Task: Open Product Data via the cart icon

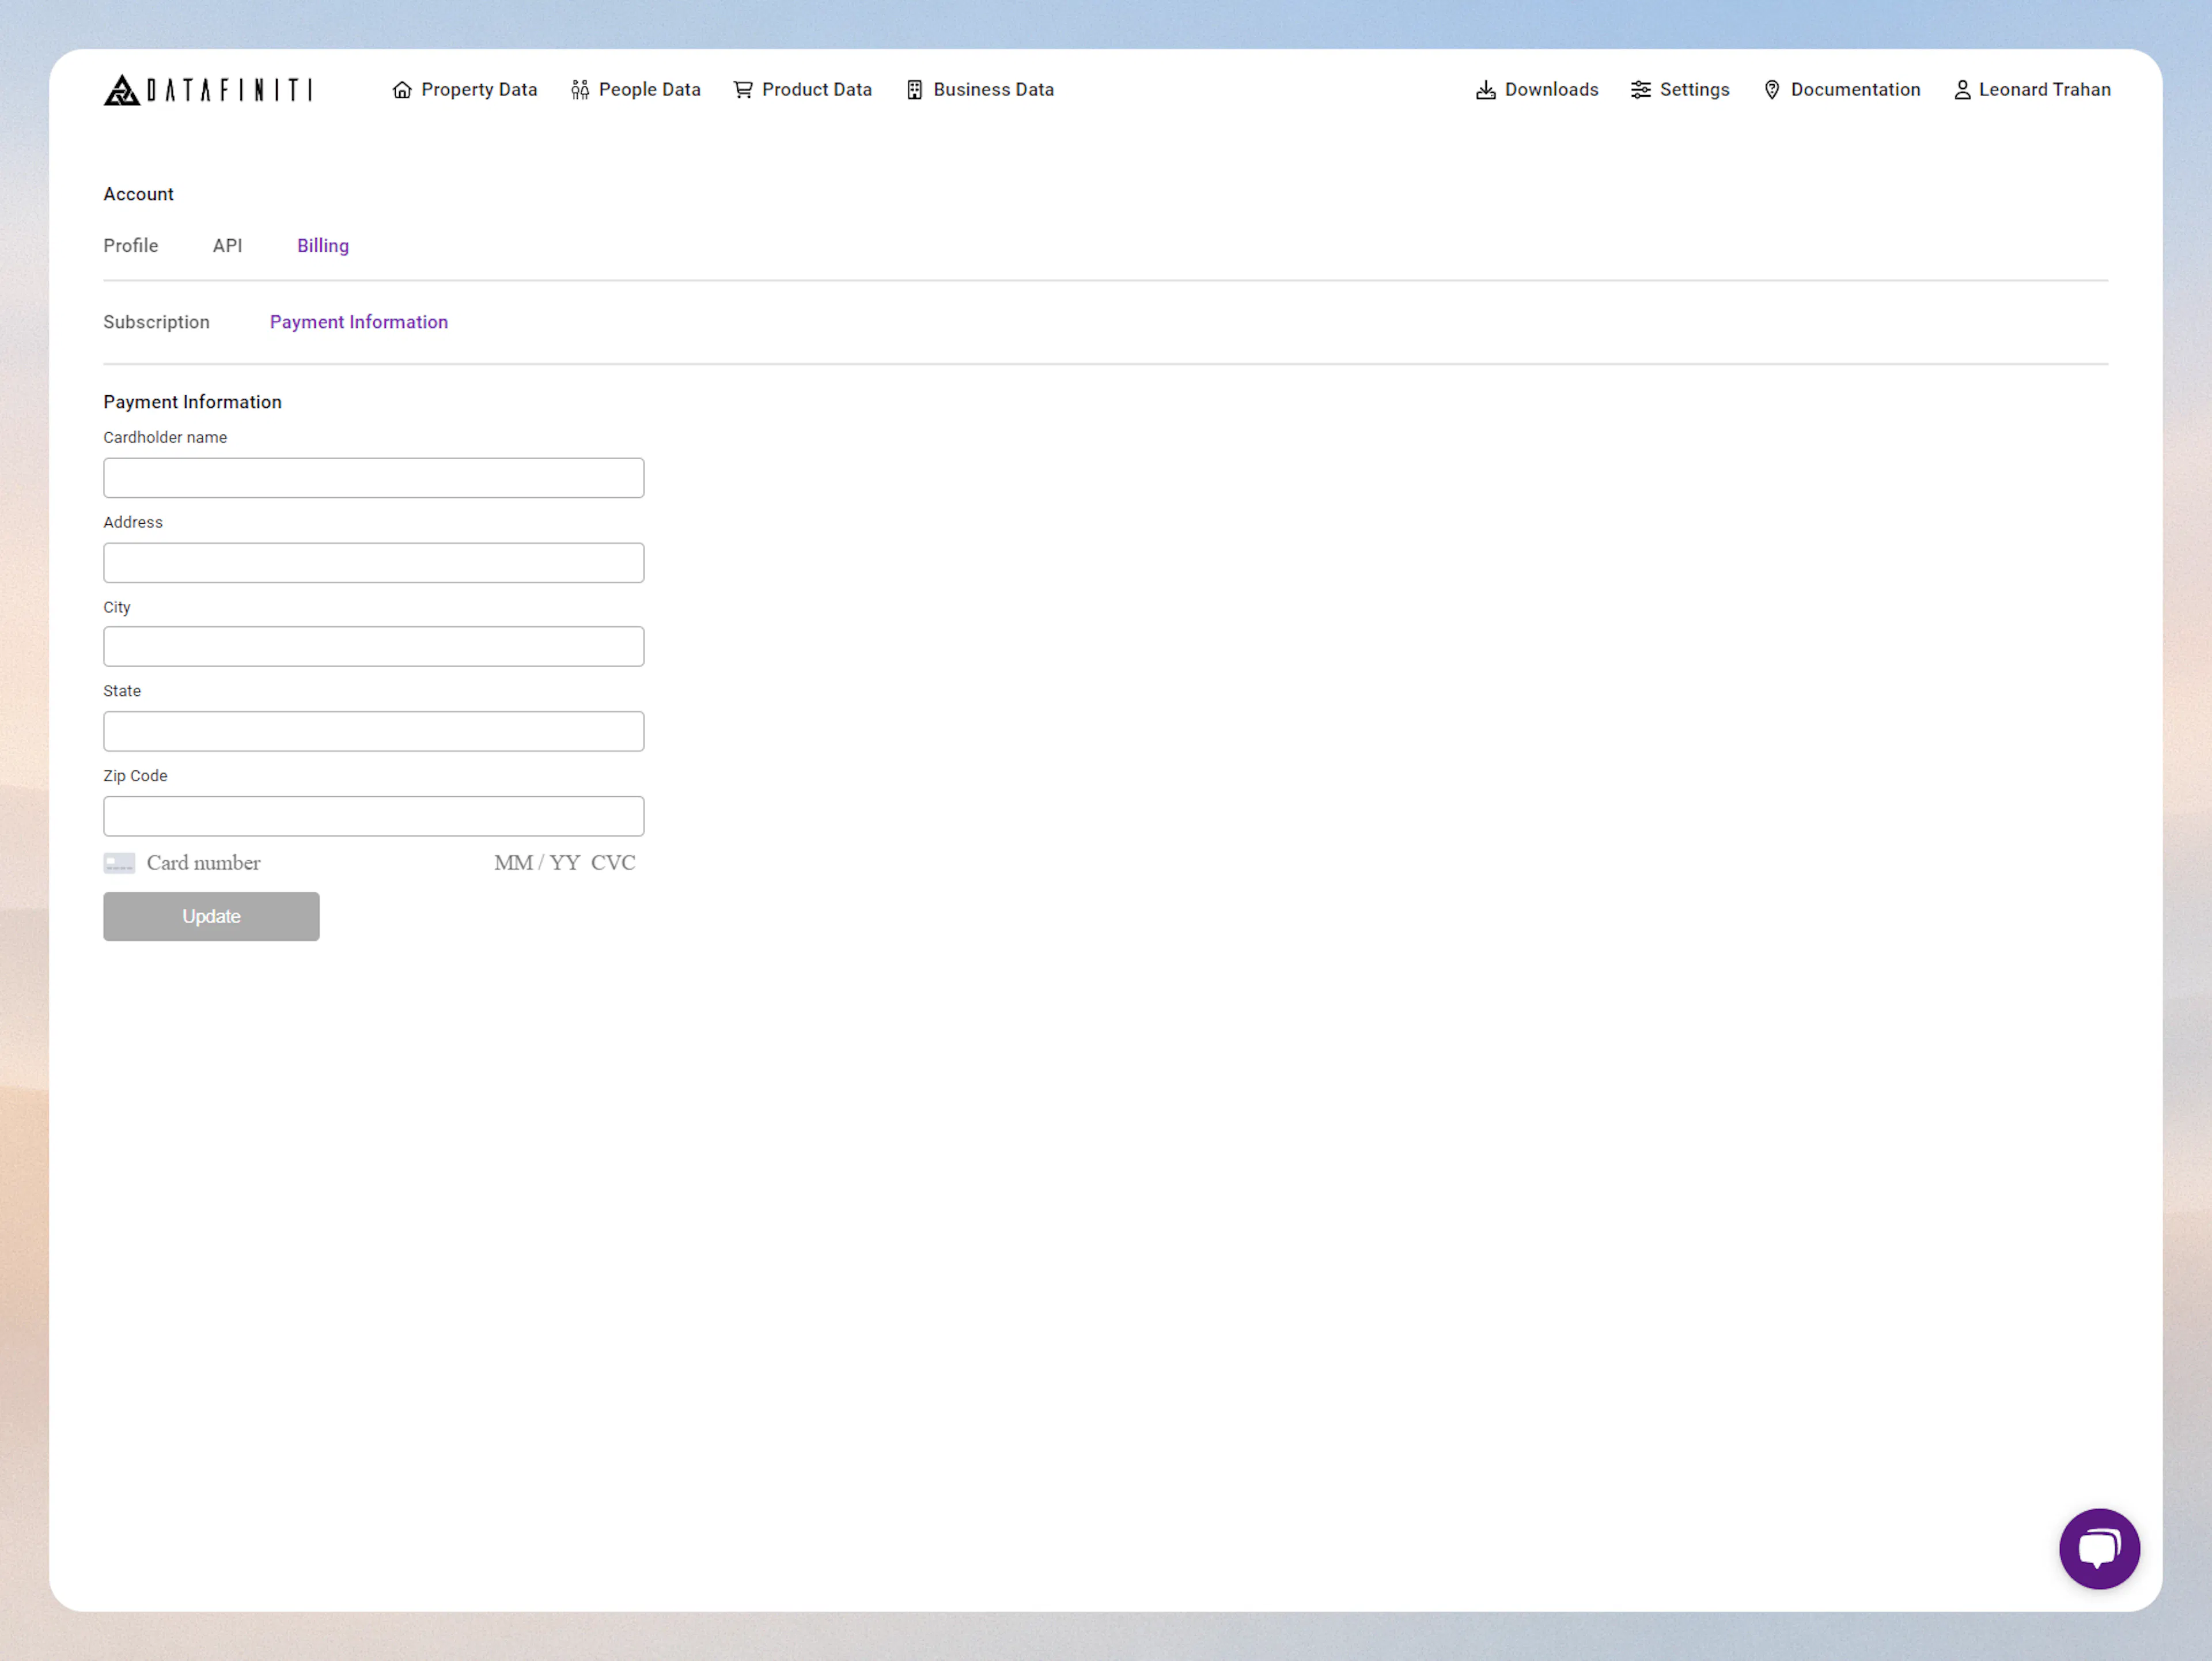Action: point(743,89)
